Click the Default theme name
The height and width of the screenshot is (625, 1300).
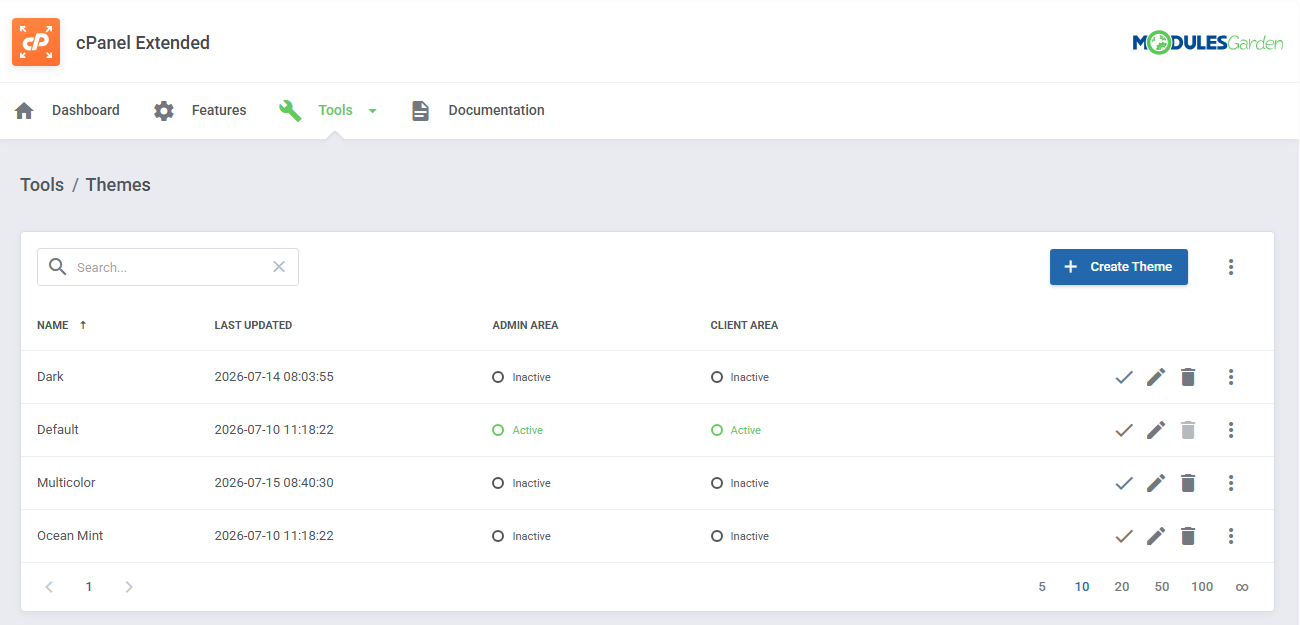tap(58, 430)
